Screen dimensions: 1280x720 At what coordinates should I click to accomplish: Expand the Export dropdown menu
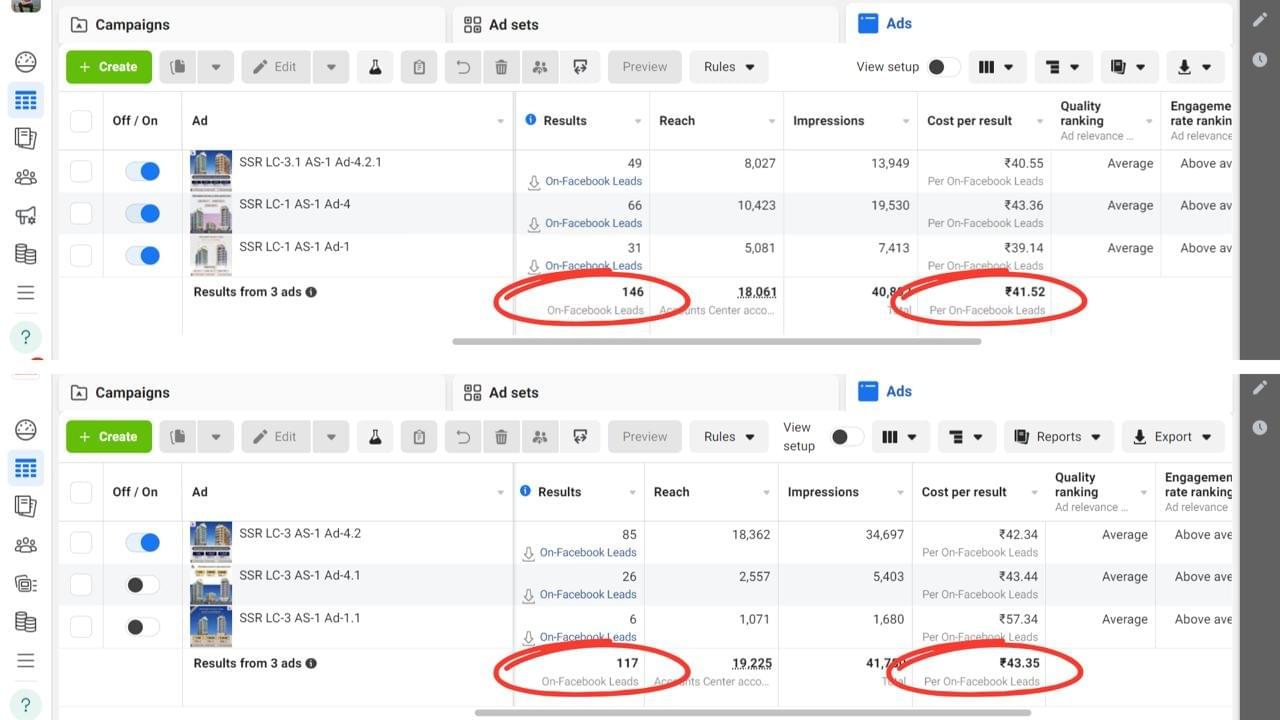1172,437
